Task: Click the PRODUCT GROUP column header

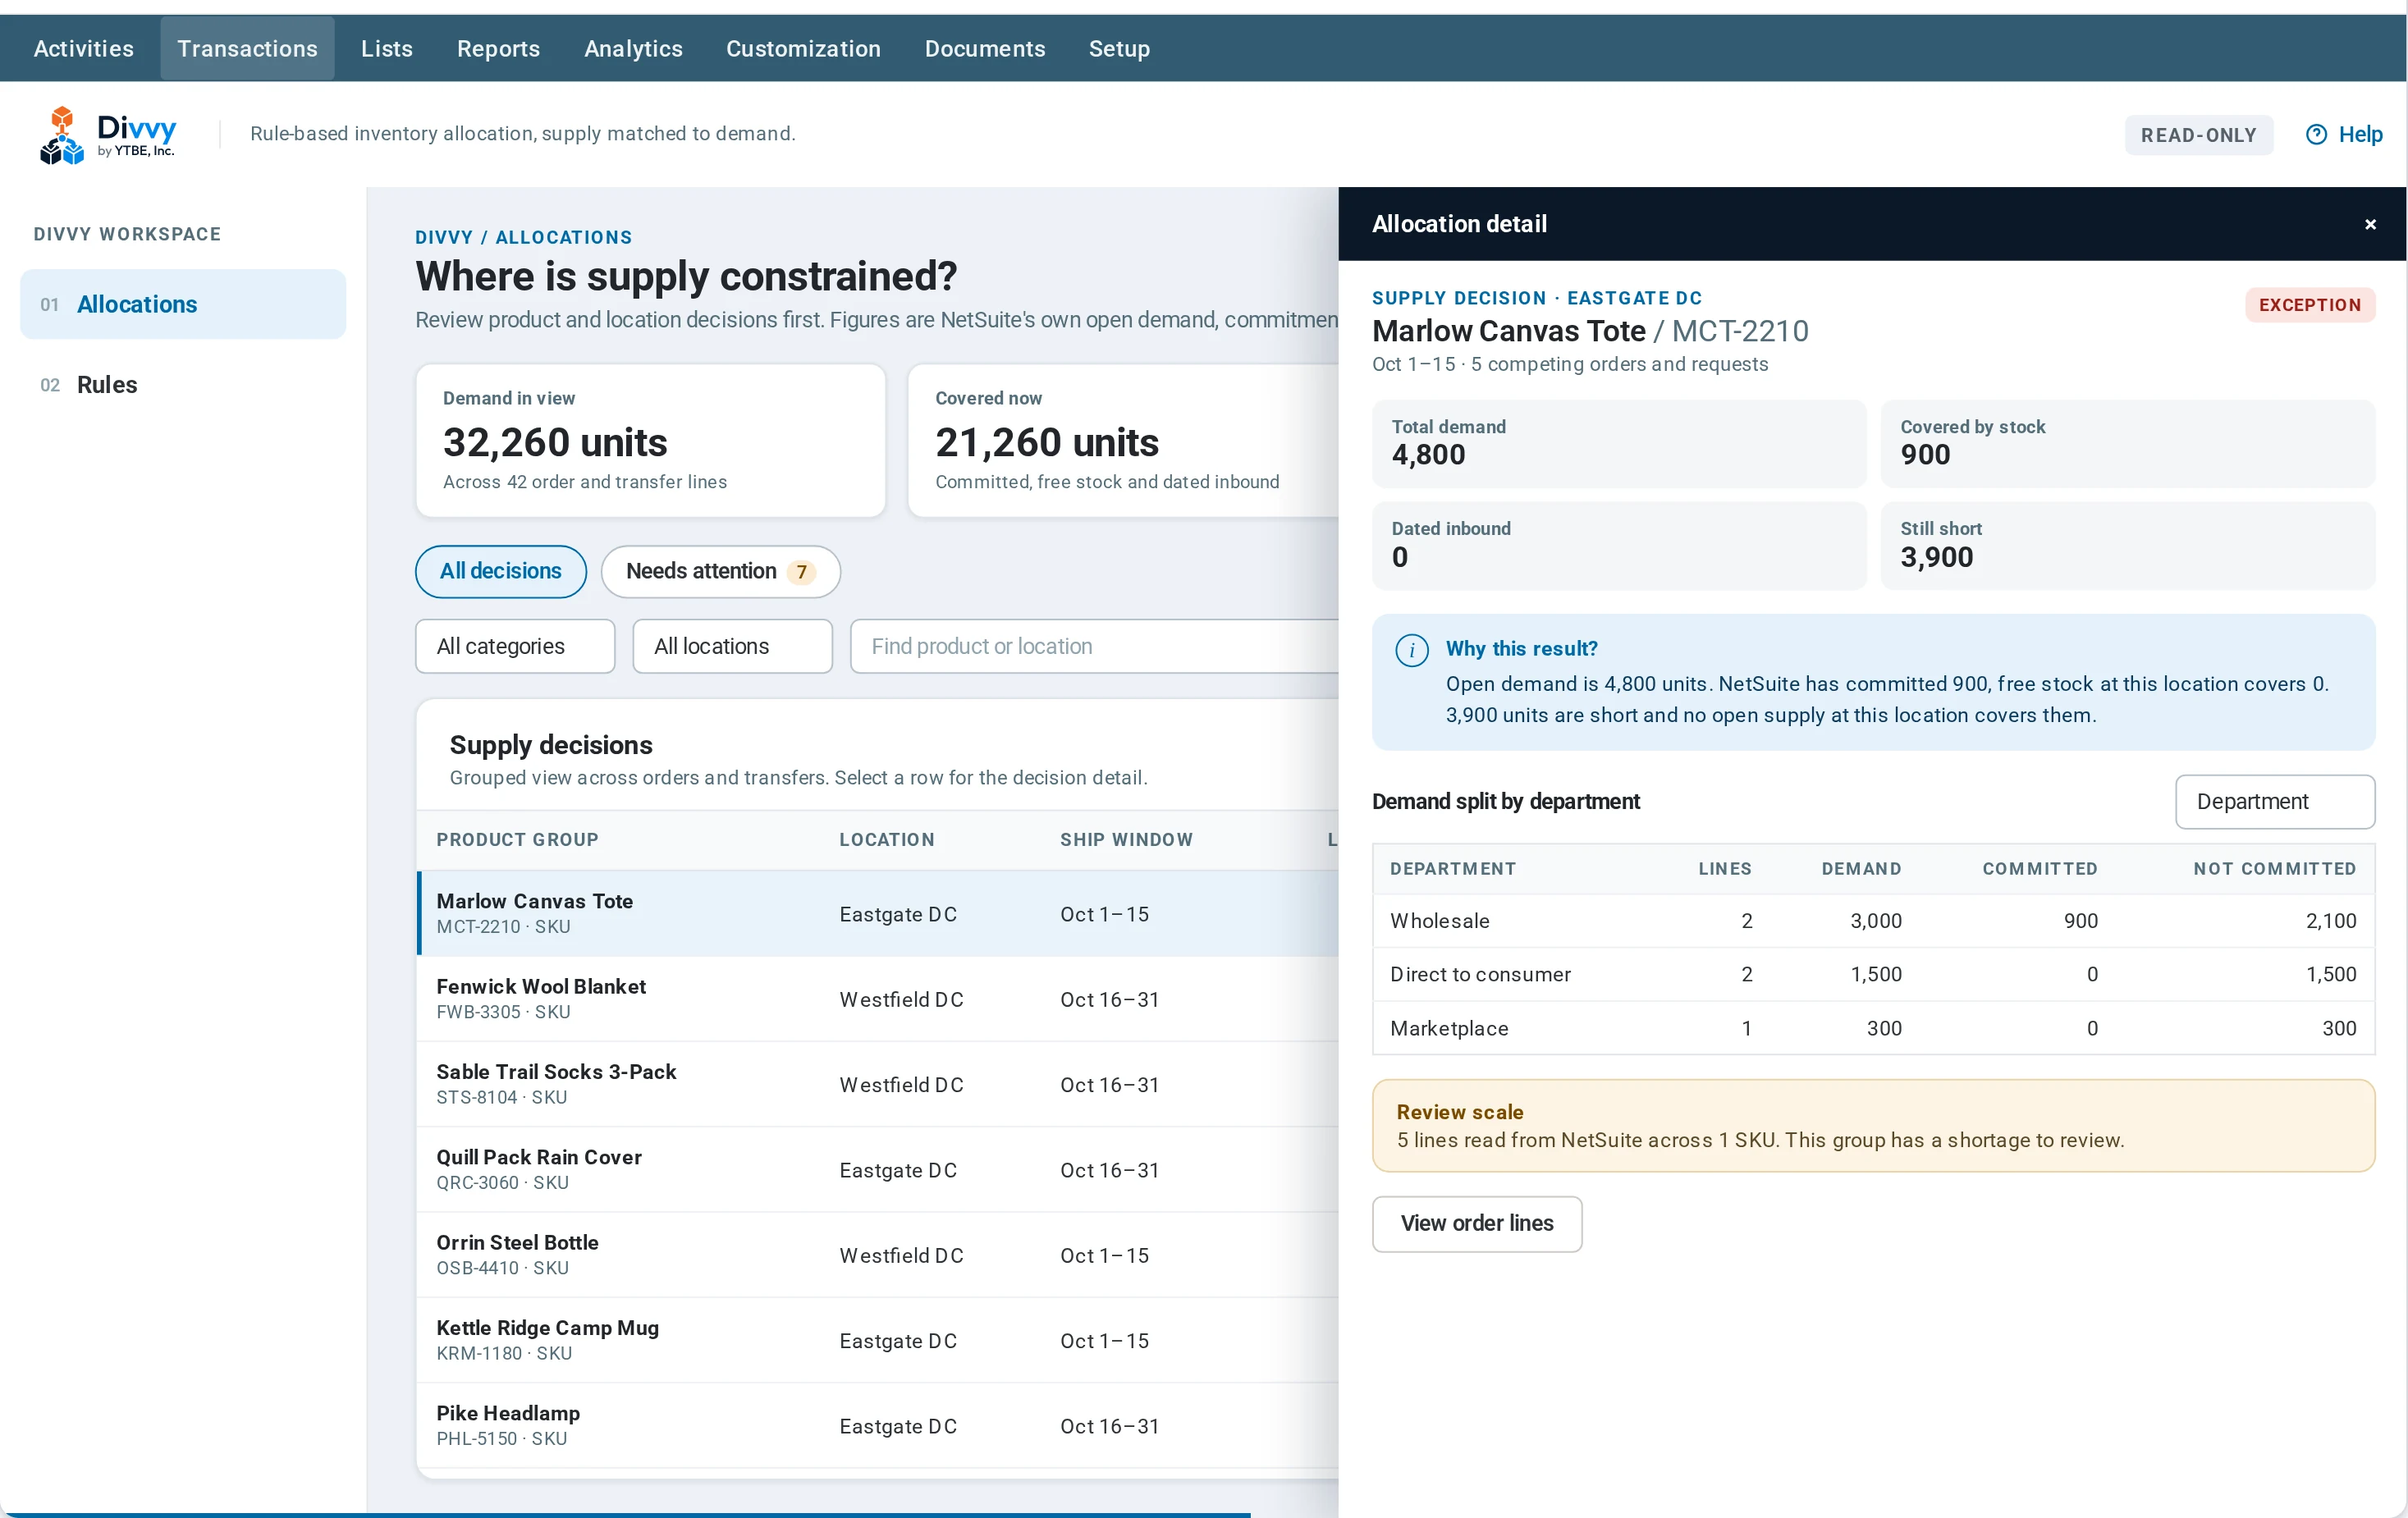Action: (517, 840)
